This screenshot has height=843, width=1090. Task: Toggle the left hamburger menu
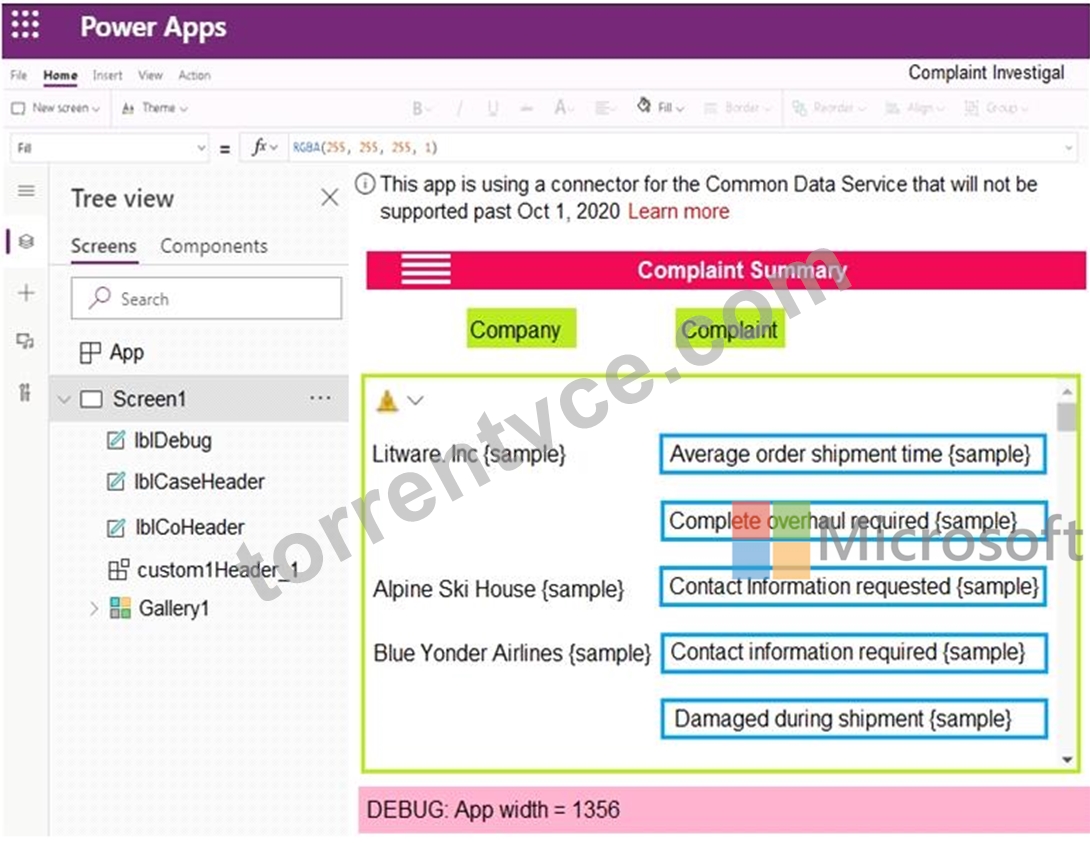[26, 190]
